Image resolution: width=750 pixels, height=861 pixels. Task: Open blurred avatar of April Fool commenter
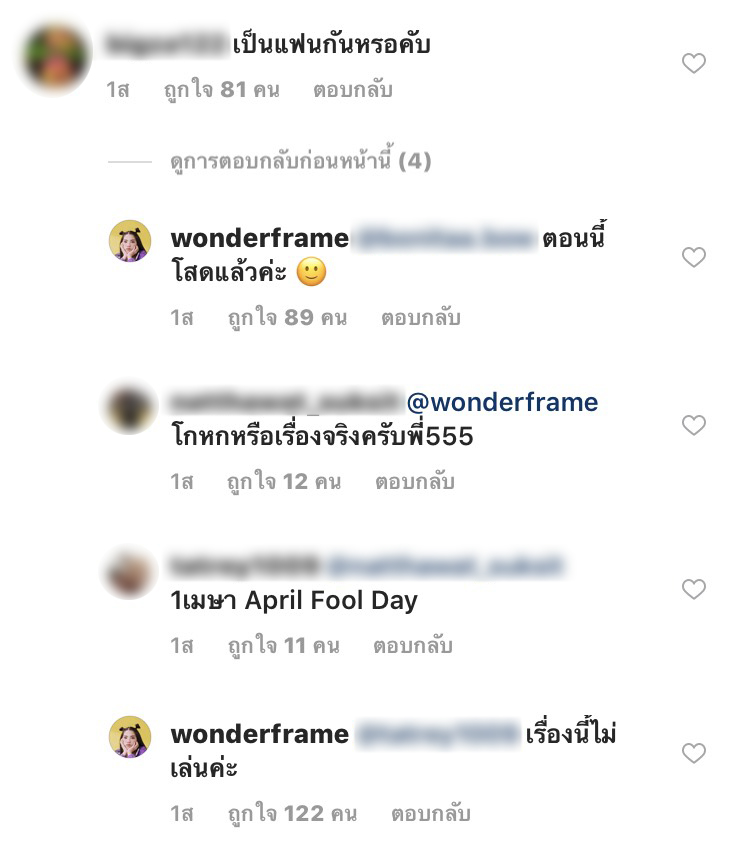coord(129,573)
